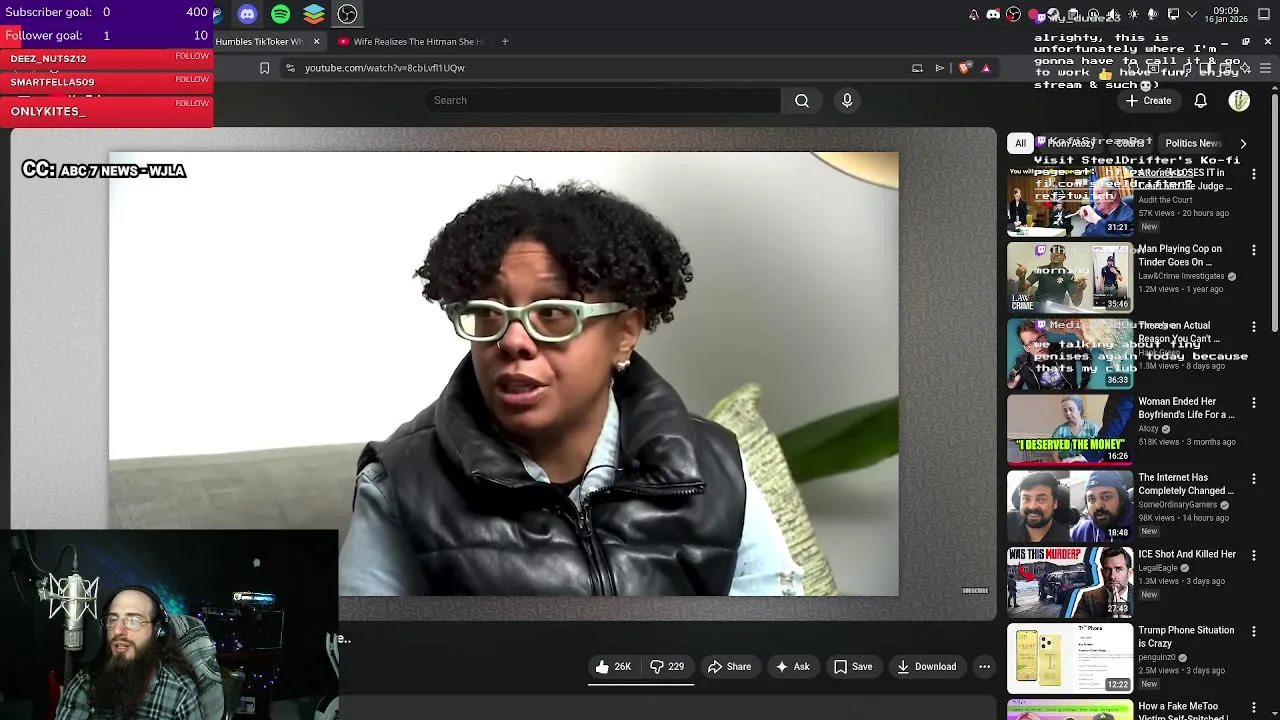The image size is (1280, 720).
Task: Open the SomeOrdinaryGamers channel name
Action: (x=1177, y=505)
